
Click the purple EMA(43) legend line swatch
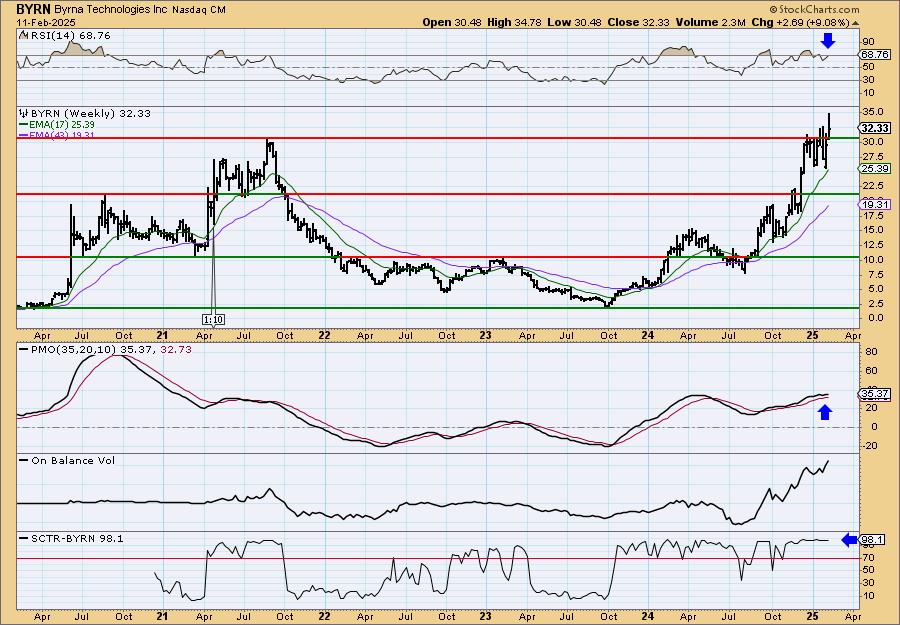24,135
